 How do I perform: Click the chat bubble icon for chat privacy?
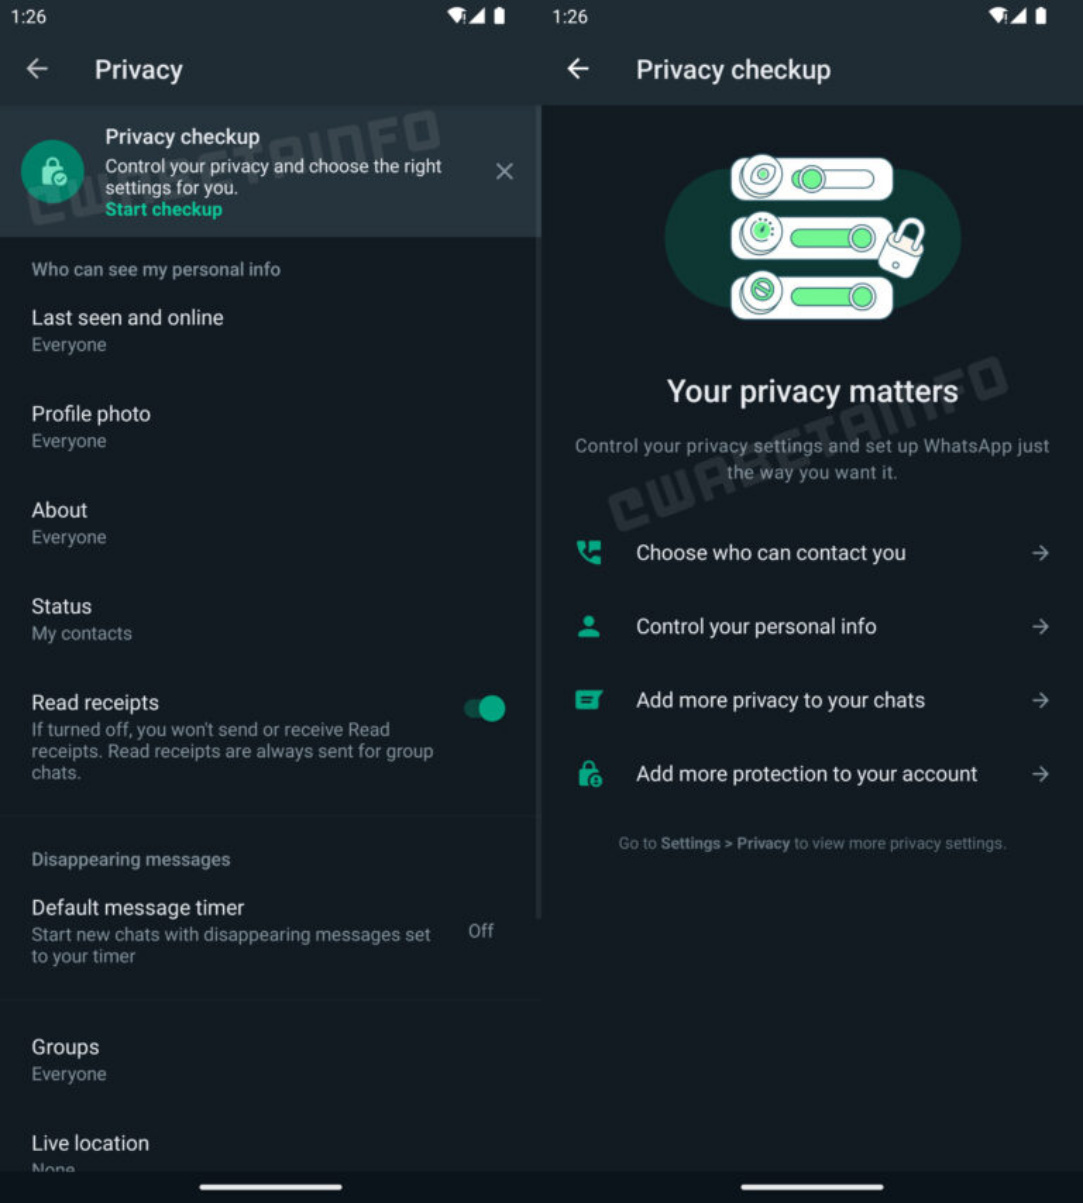[x=589, y=700]
